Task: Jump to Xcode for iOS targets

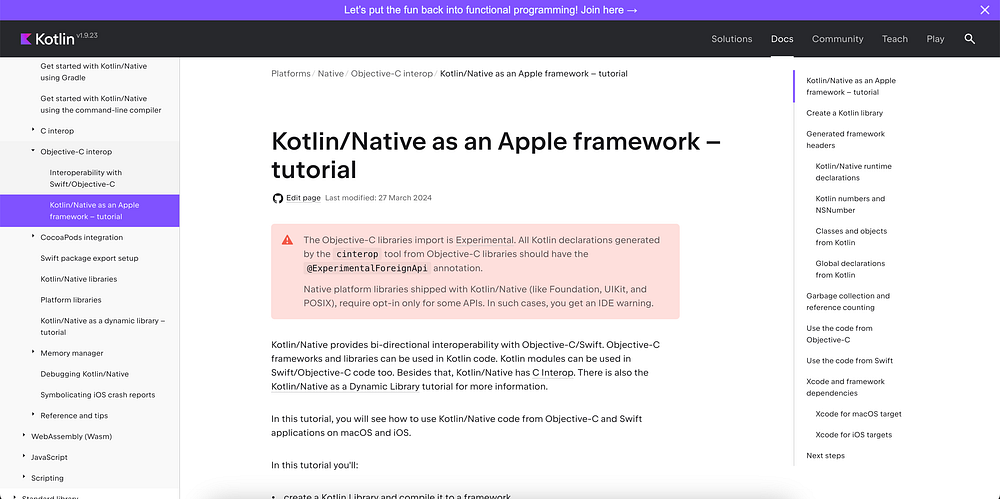Action: (853, 435)
